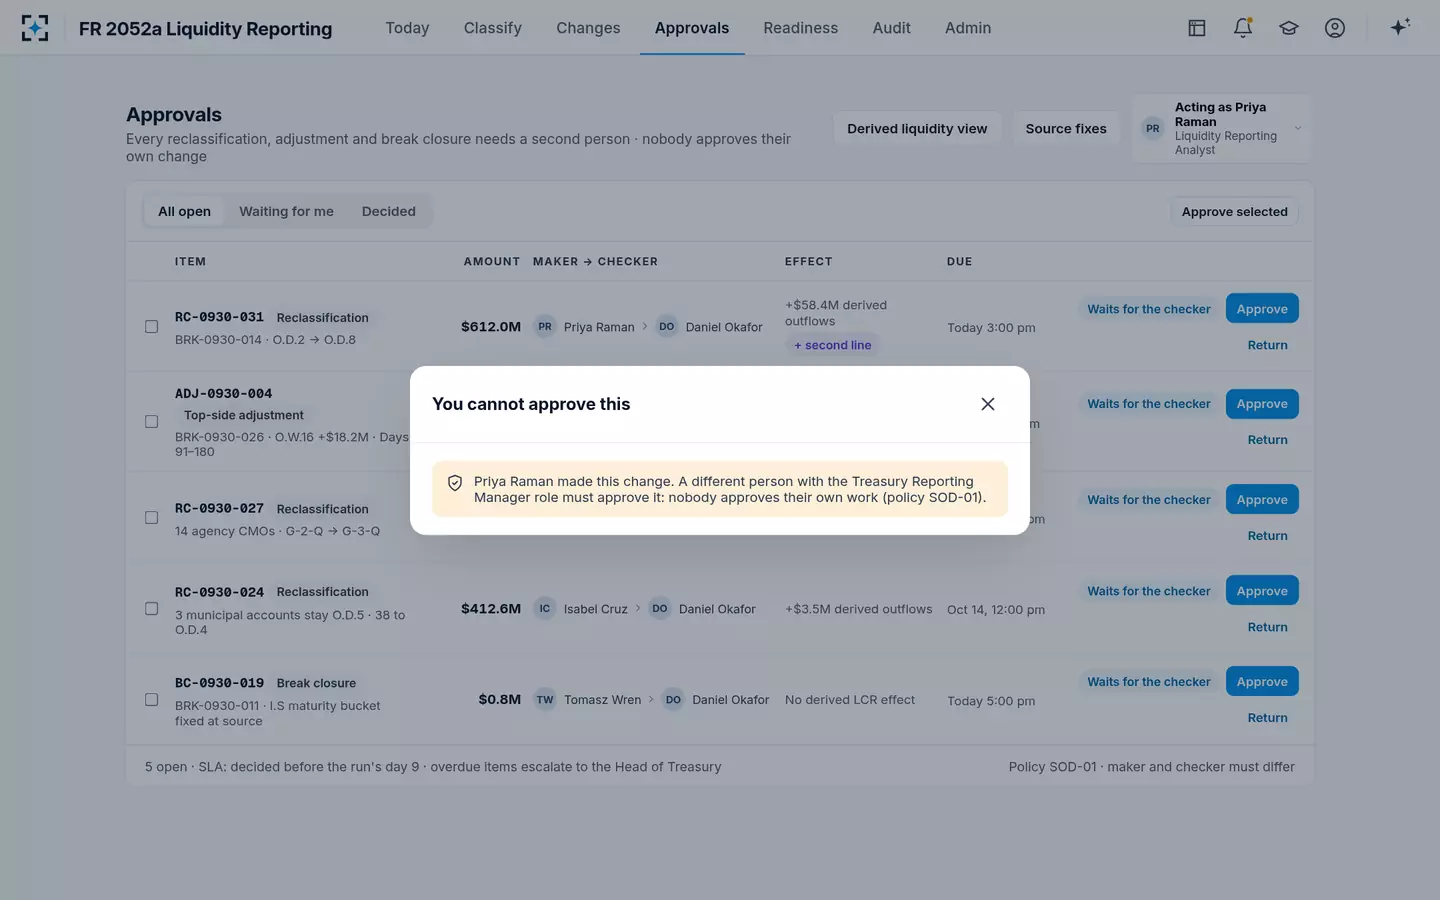The height and width of the screenshot is (900, 1440).
Task: Open the graduation cap learning icon
Action: tap(1289, 28)
